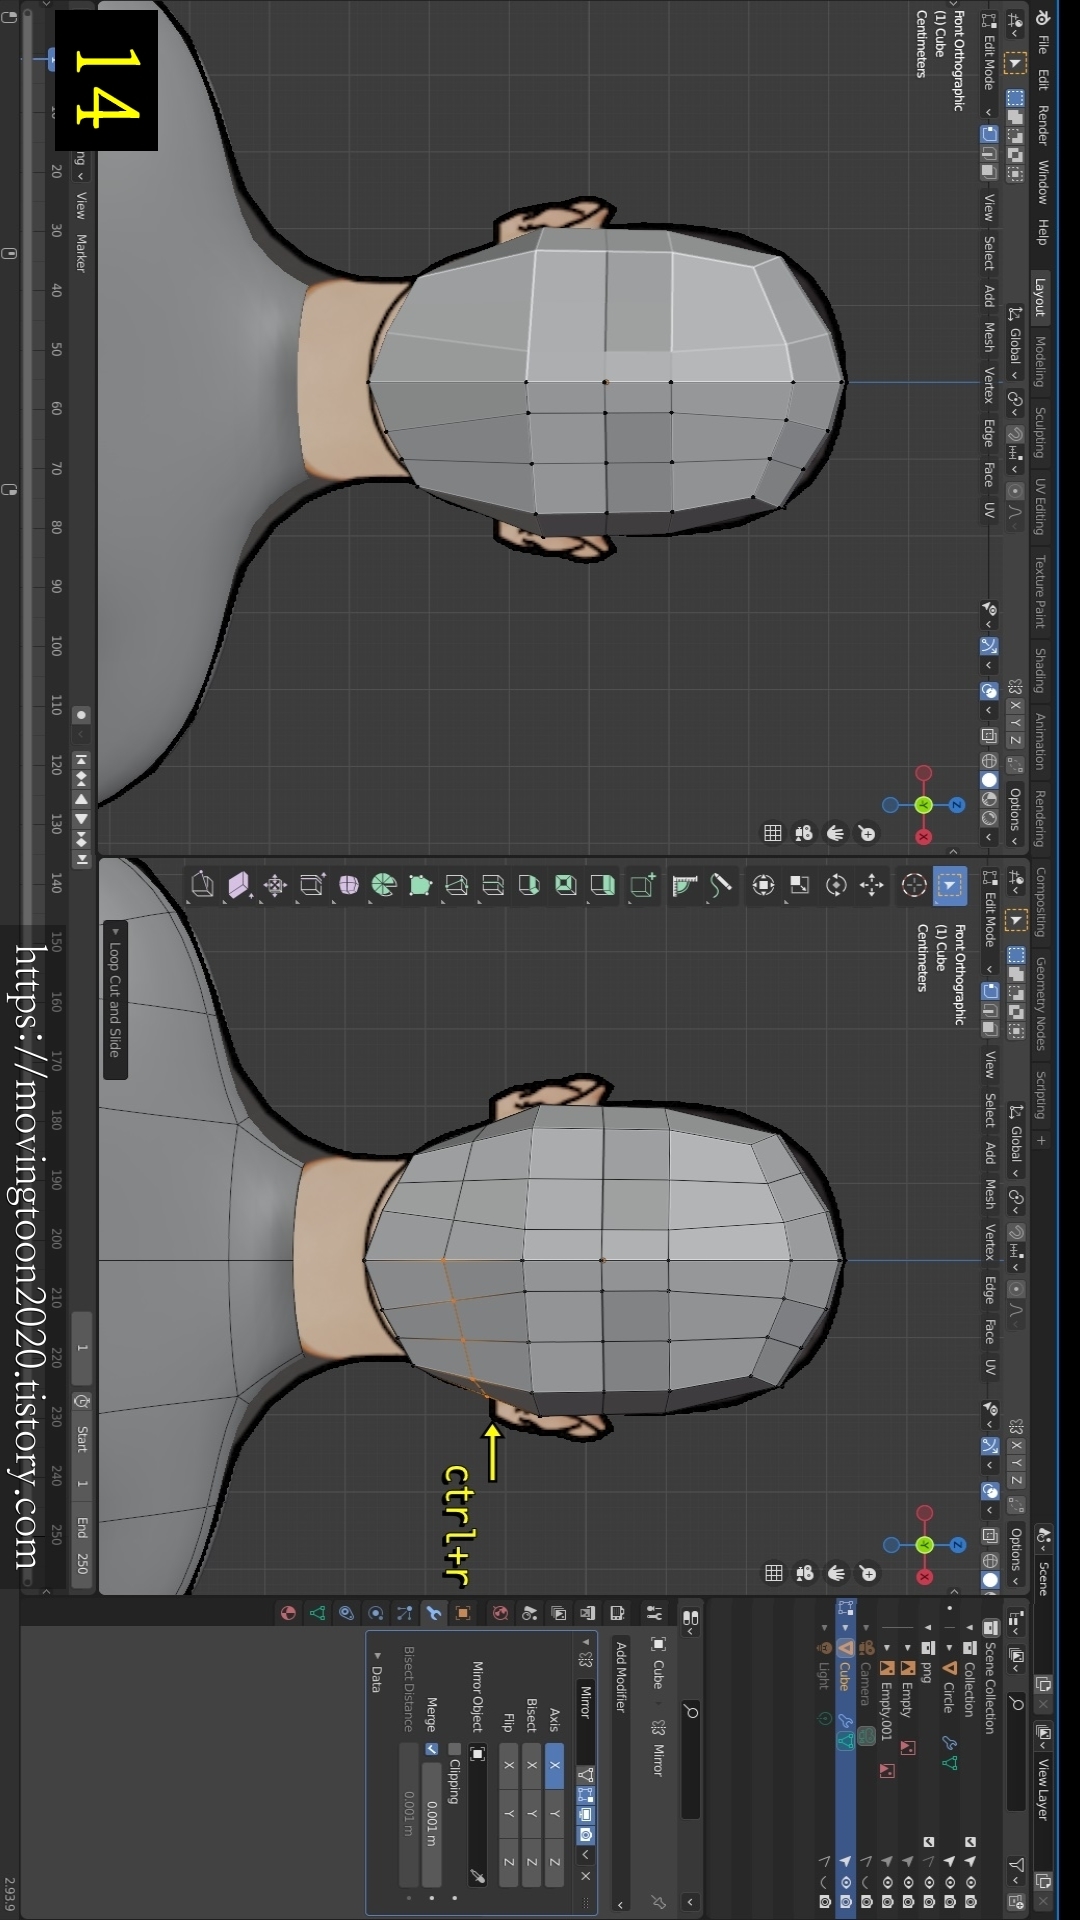This screenshot has height=1920, width=1080.
Task: Open the File menu
Action: coord(1043,45)
